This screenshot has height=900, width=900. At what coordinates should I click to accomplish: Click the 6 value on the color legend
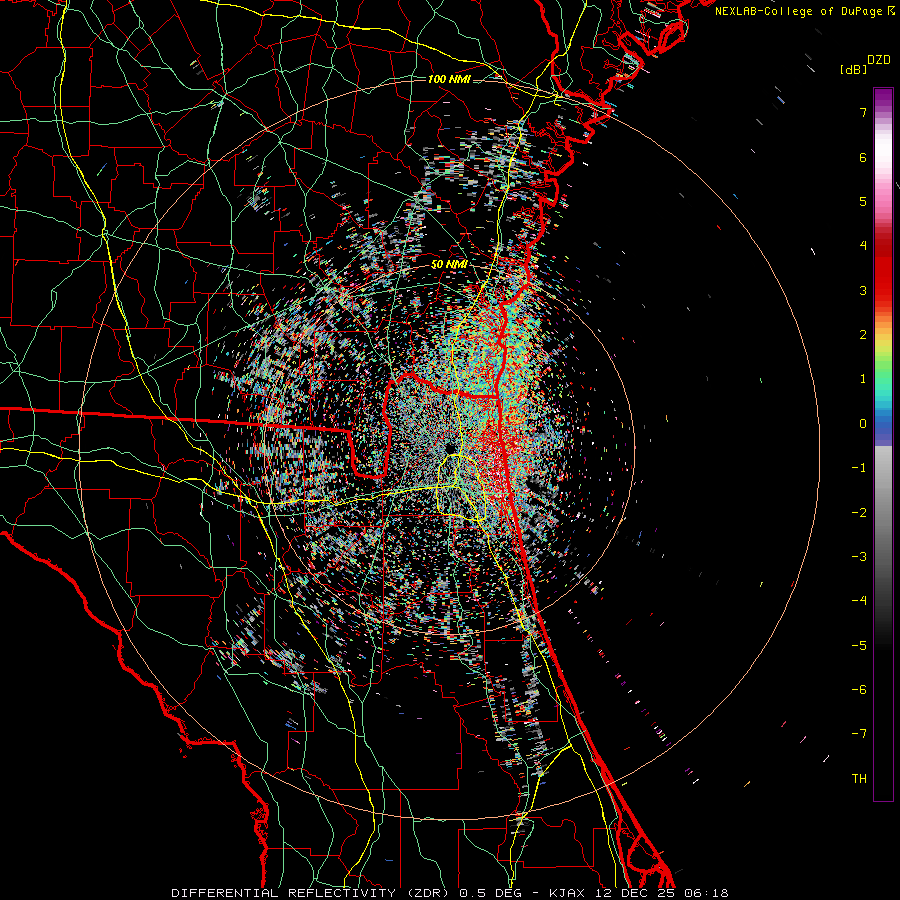tap(863, 157)
